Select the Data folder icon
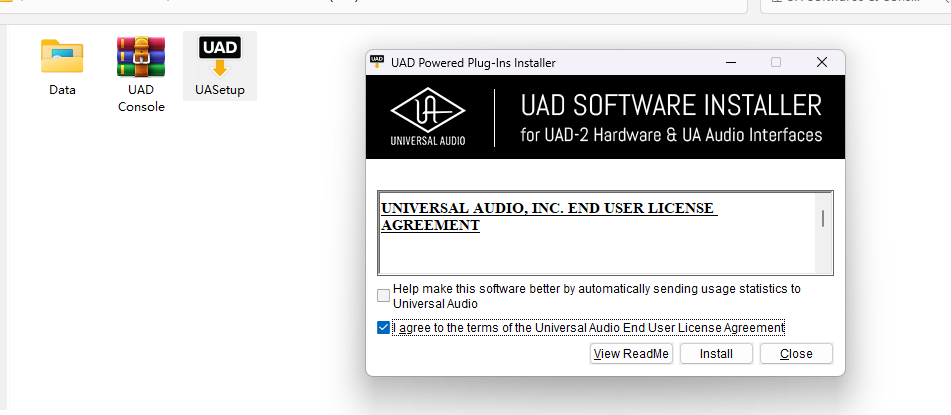The width and height of the screenshot is (951, 415). (62, 56)
